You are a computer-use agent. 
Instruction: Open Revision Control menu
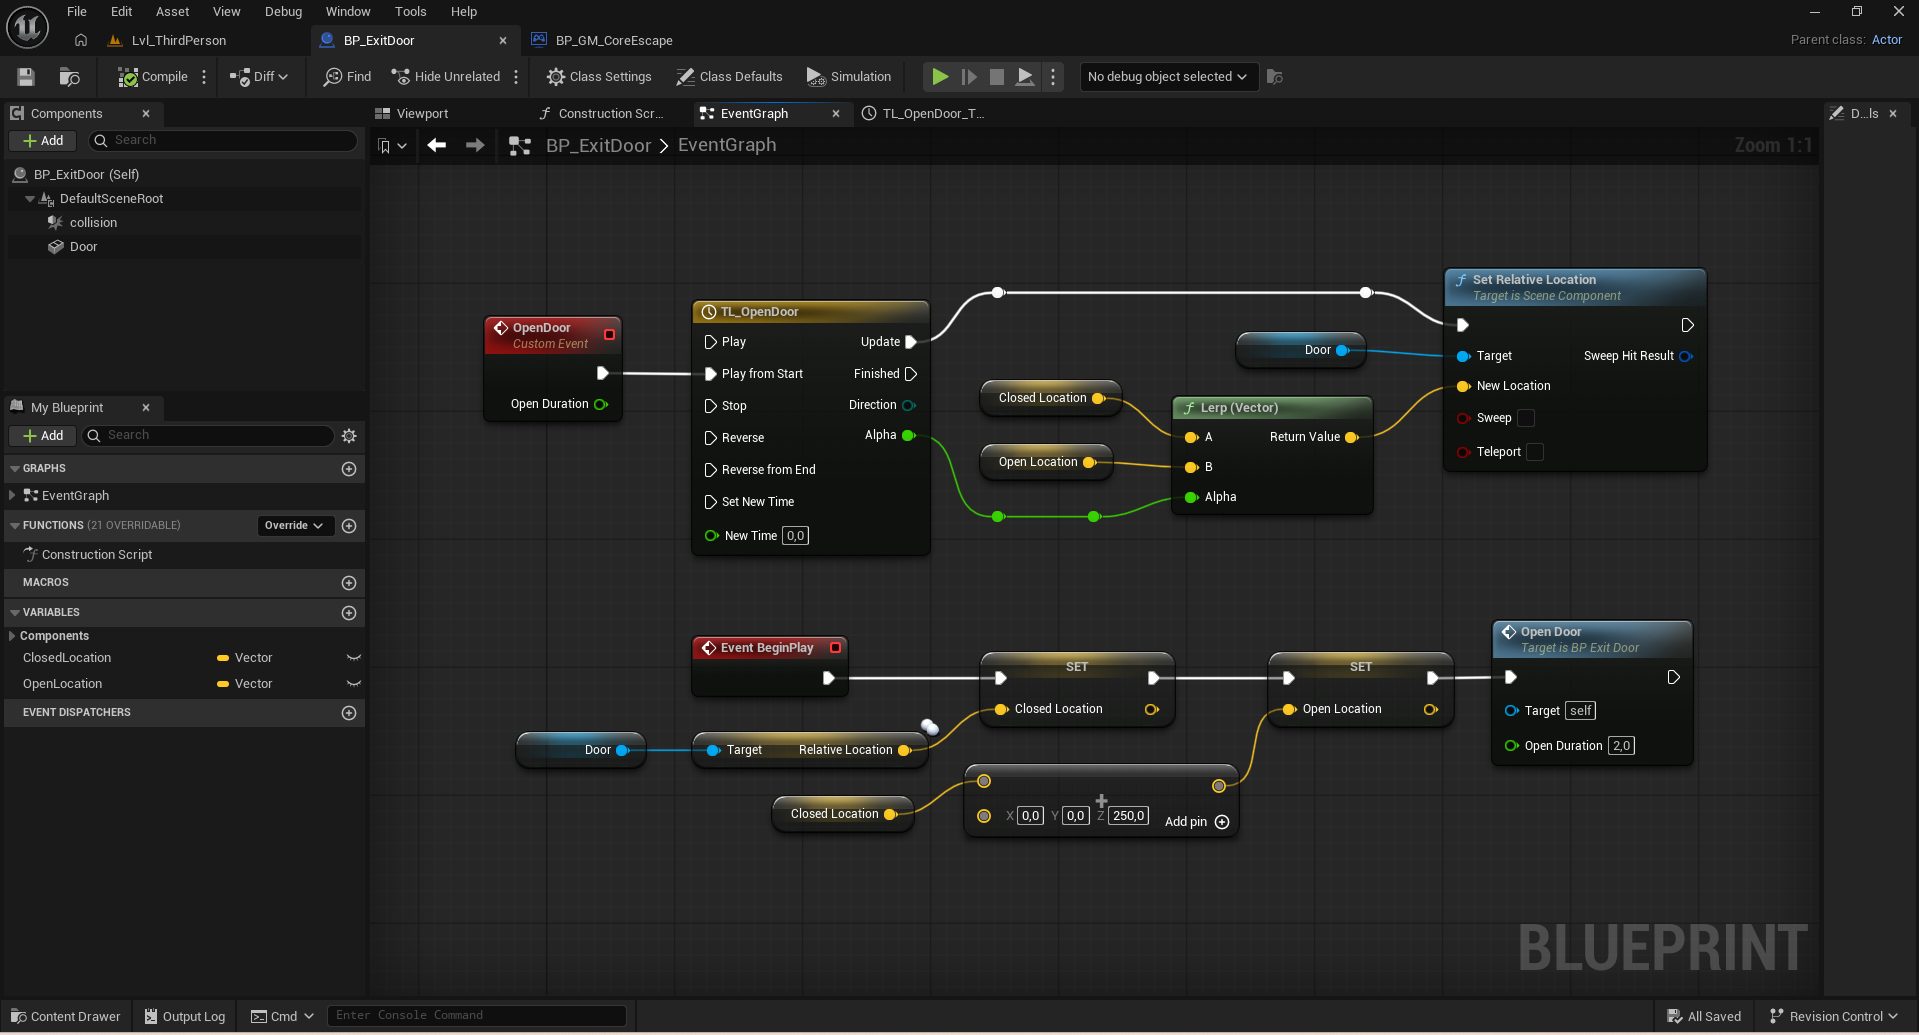click(x=1834, y=1017)
